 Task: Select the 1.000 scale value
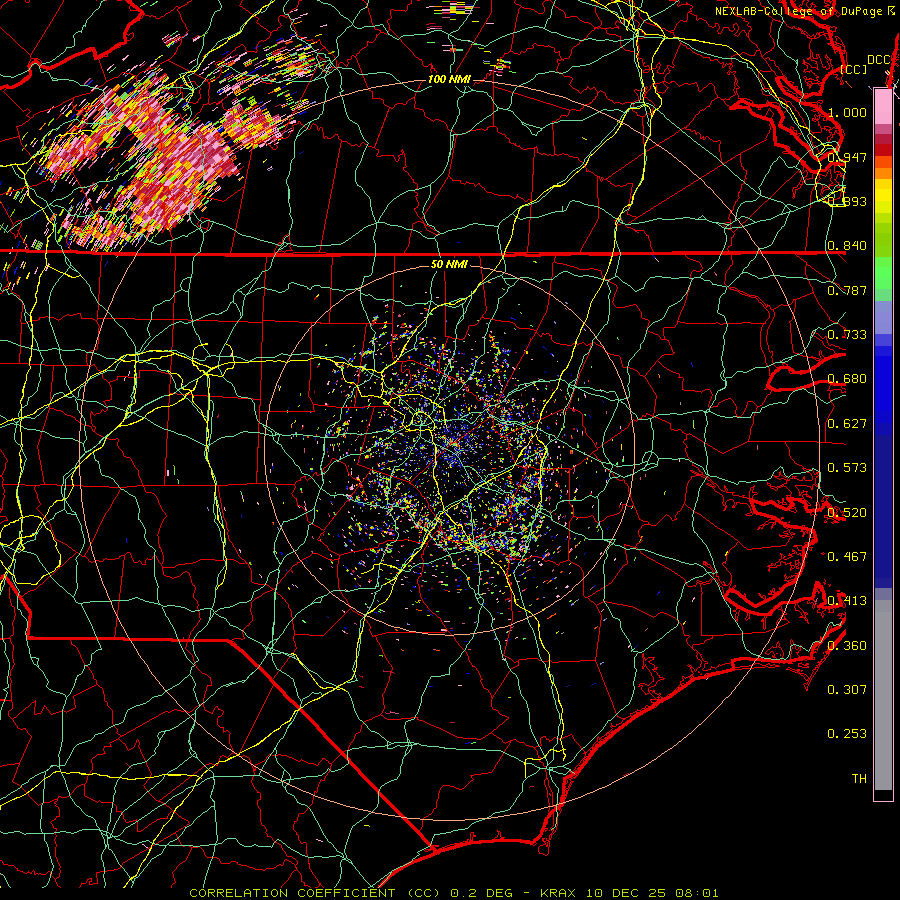(847, 112)
